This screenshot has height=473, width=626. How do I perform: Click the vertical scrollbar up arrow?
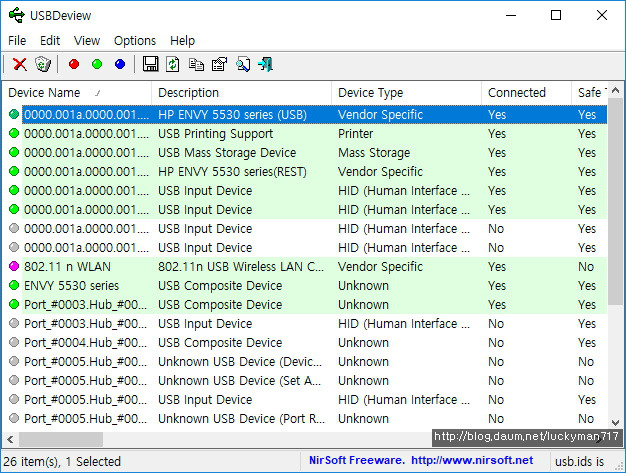615,91
